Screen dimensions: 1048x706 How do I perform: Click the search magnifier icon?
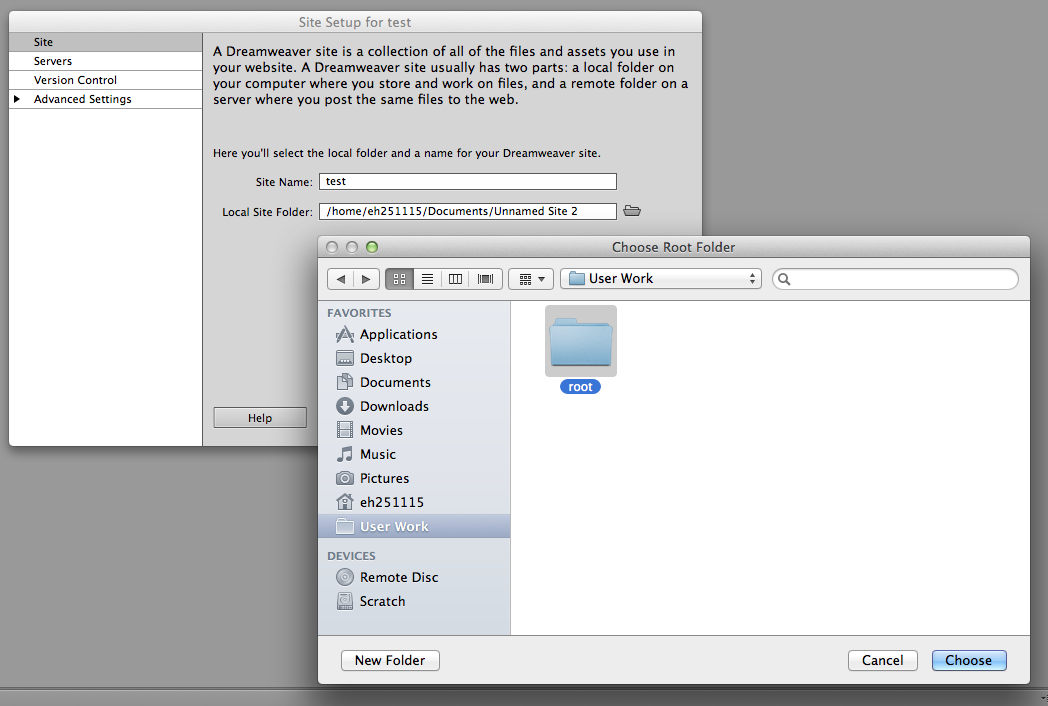point(785,279)
